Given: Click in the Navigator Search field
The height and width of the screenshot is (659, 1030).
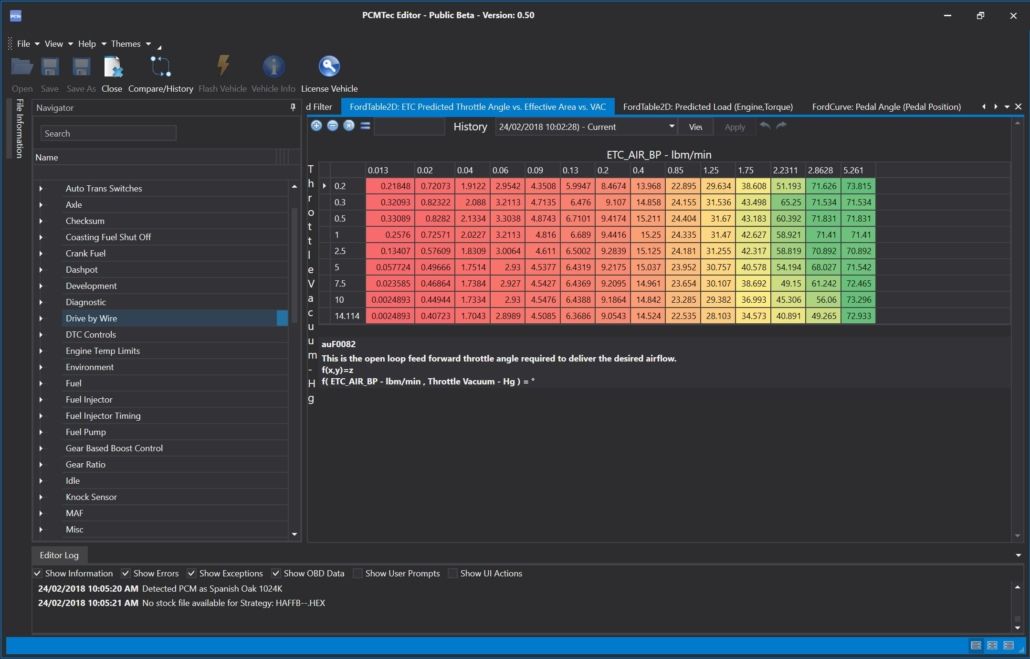Looking at the screenshot, I should click(108, 133).
